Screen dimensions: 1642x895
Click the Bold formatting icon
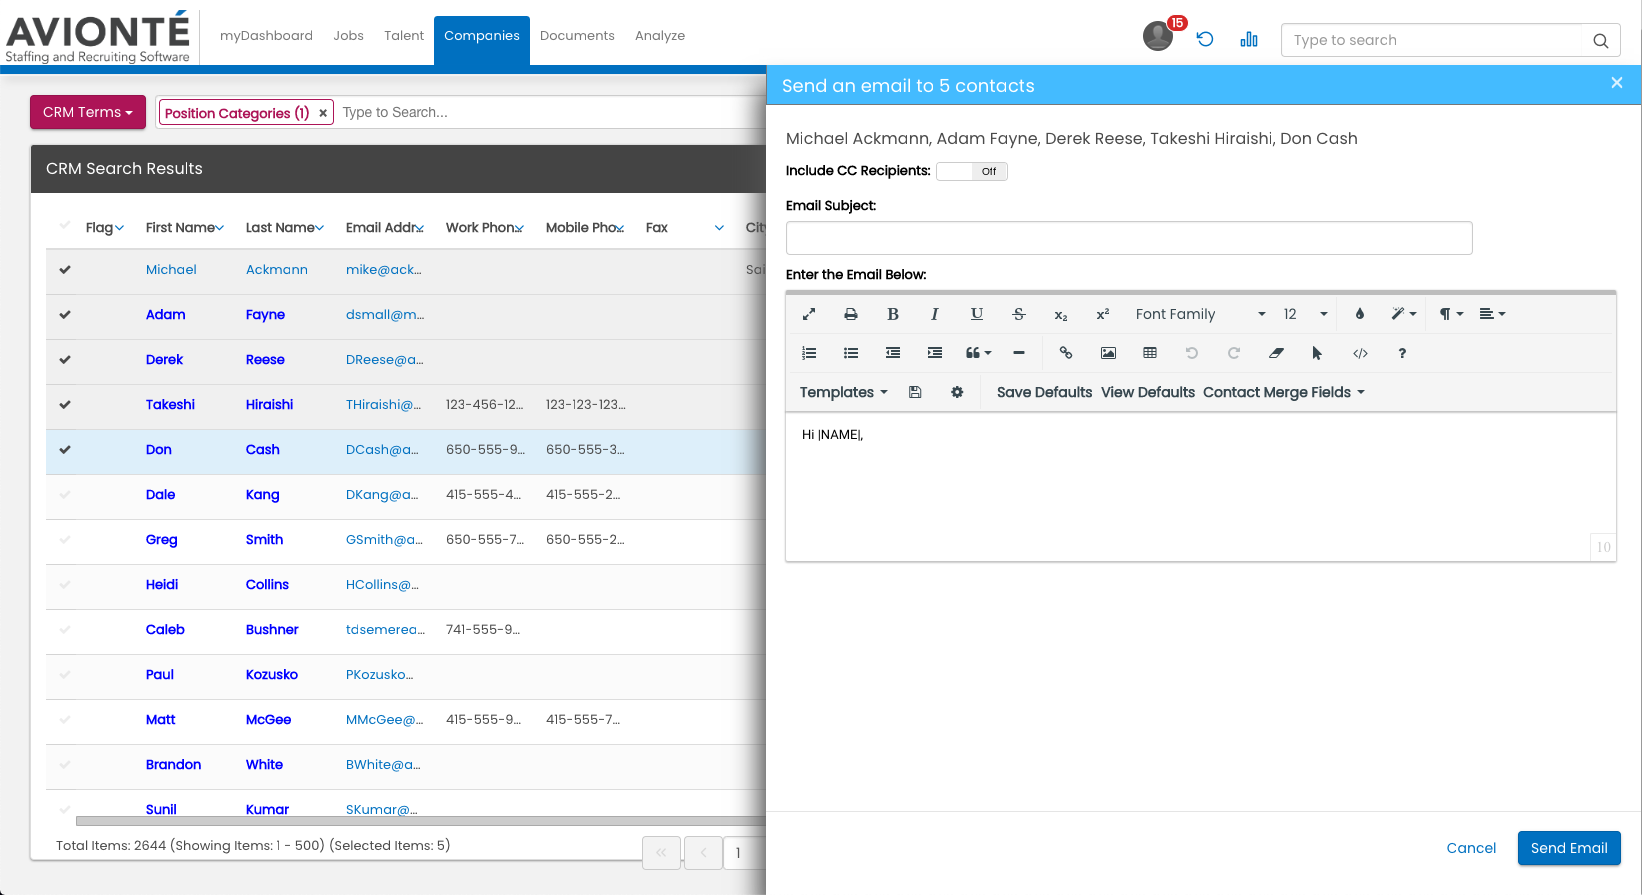click(x=892, y=314)
